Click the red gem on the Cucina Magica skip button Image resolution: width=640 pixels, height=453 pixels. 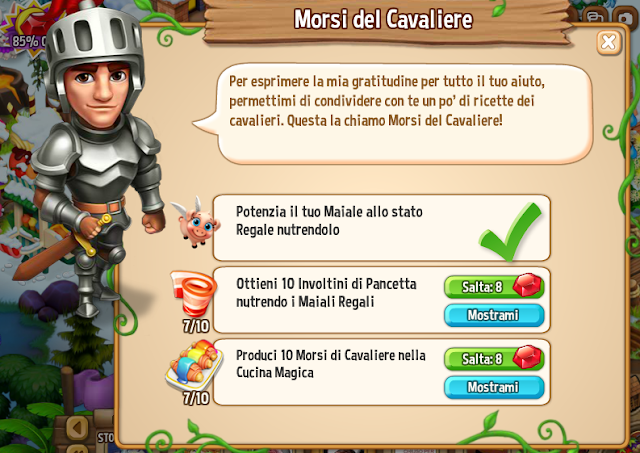click(x=527, y=357)
